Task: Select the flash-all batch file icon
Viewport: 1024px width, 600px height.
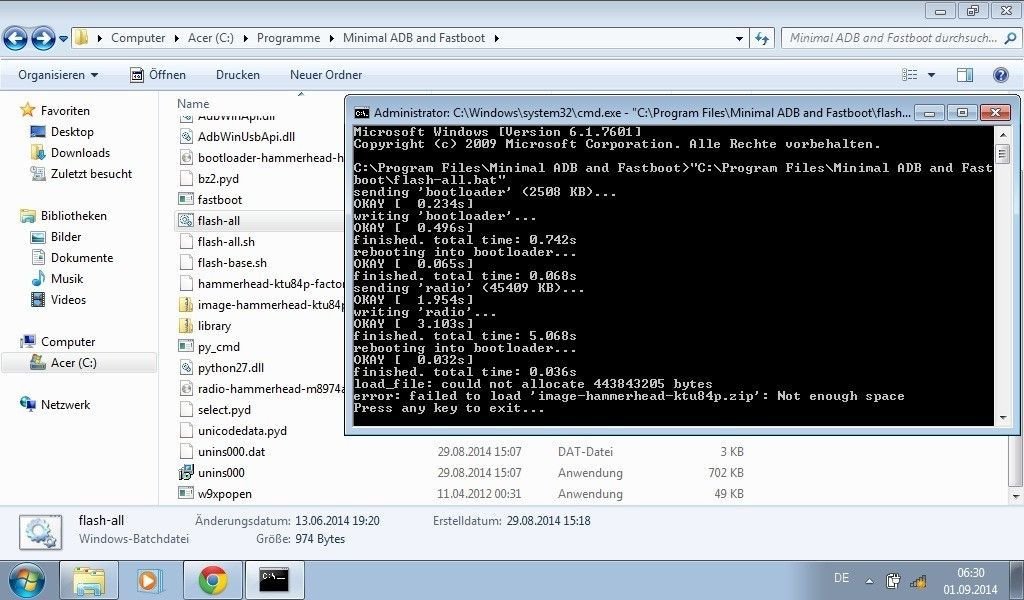Action: [186, 221]
